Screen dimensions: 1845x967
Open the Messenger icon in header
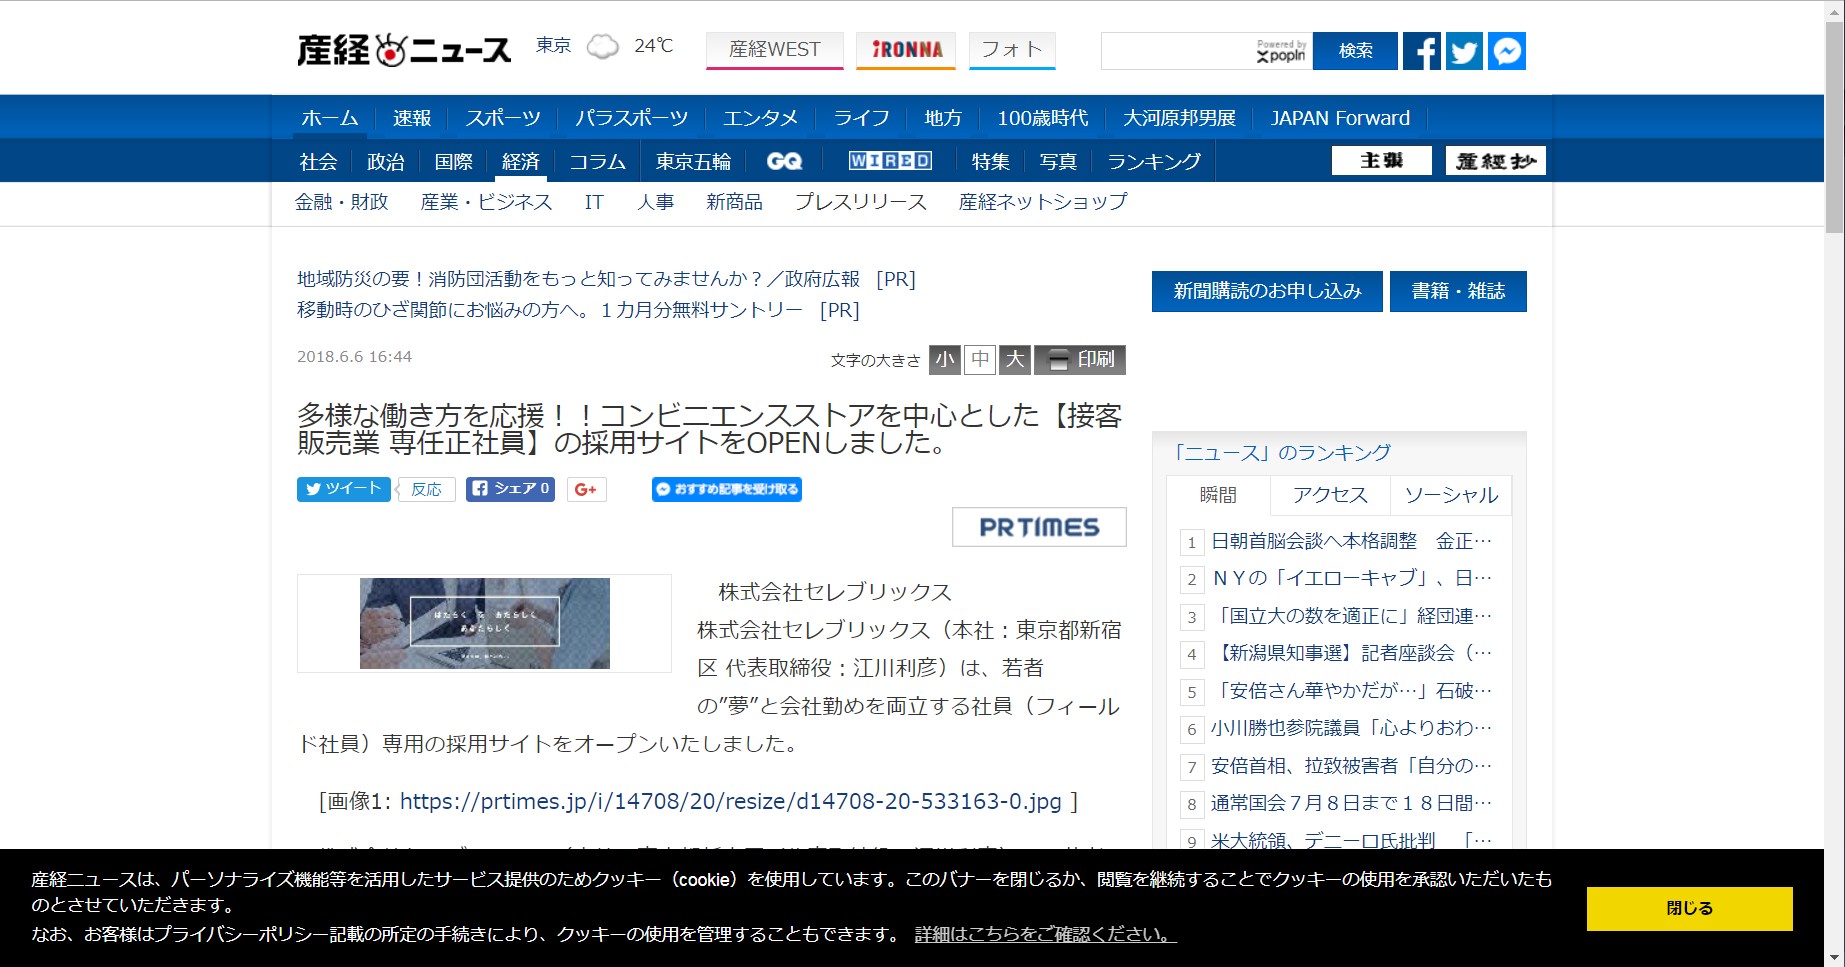(x=1507, y=51)
